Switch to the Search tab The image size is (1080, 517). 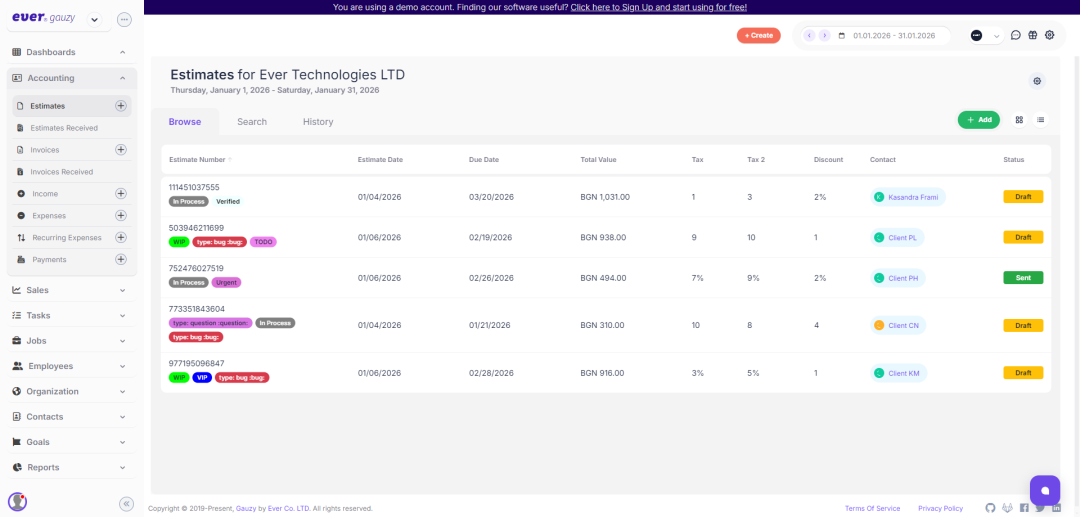pos(252,122)
